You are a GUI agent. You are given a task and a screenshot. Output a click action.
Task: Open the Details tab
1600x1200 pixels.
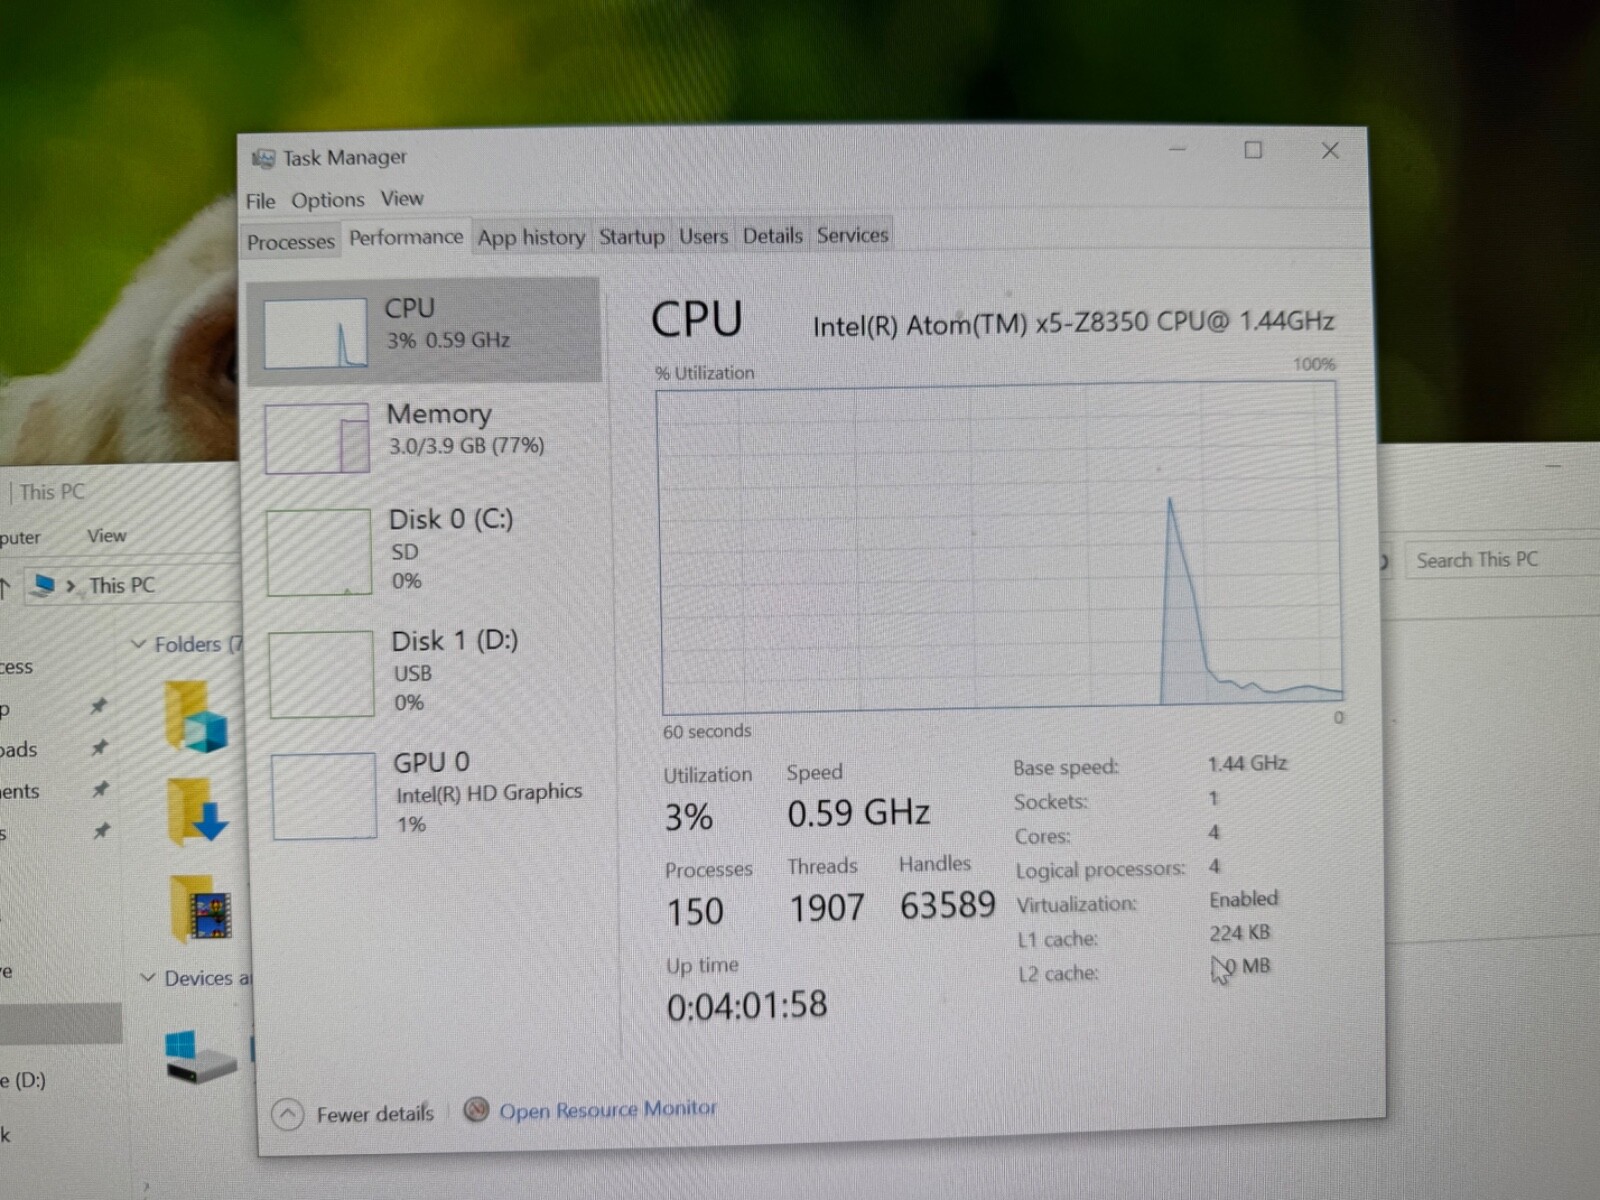[773, 236]
